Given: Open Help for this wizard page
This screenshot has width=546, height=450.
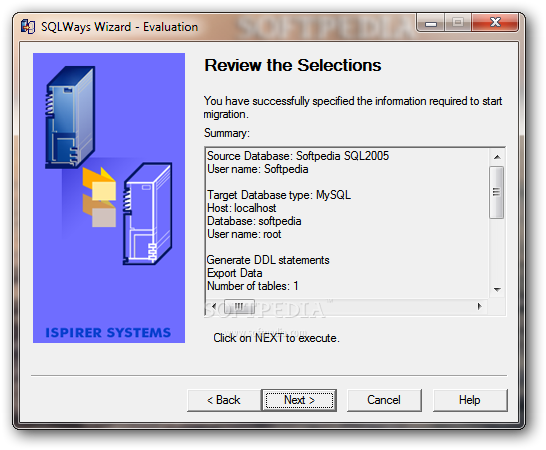Looking at the screenshot, I should point(470,400).
